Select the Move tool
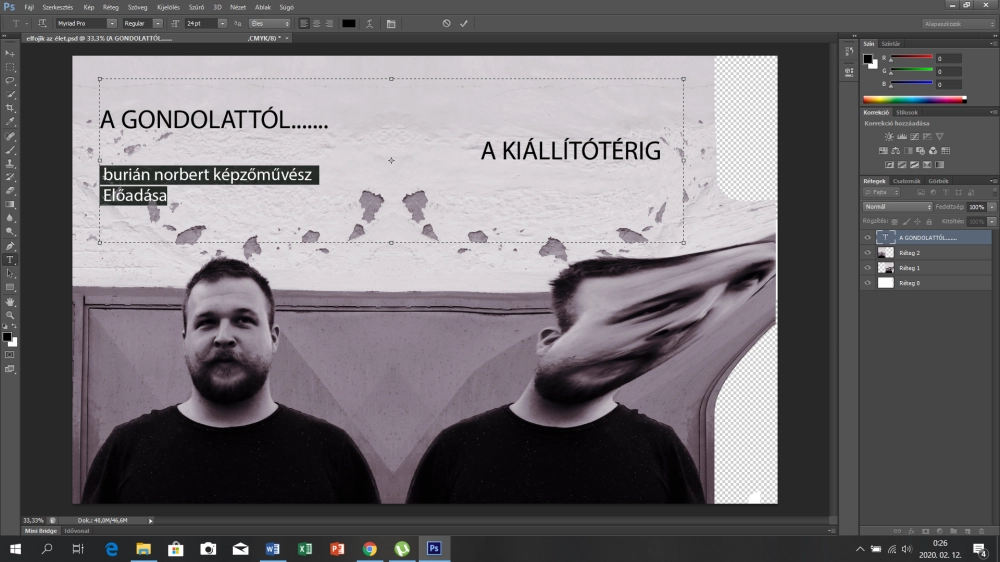Viewport: 1000px width, 562px height. [x=10, y=53]
